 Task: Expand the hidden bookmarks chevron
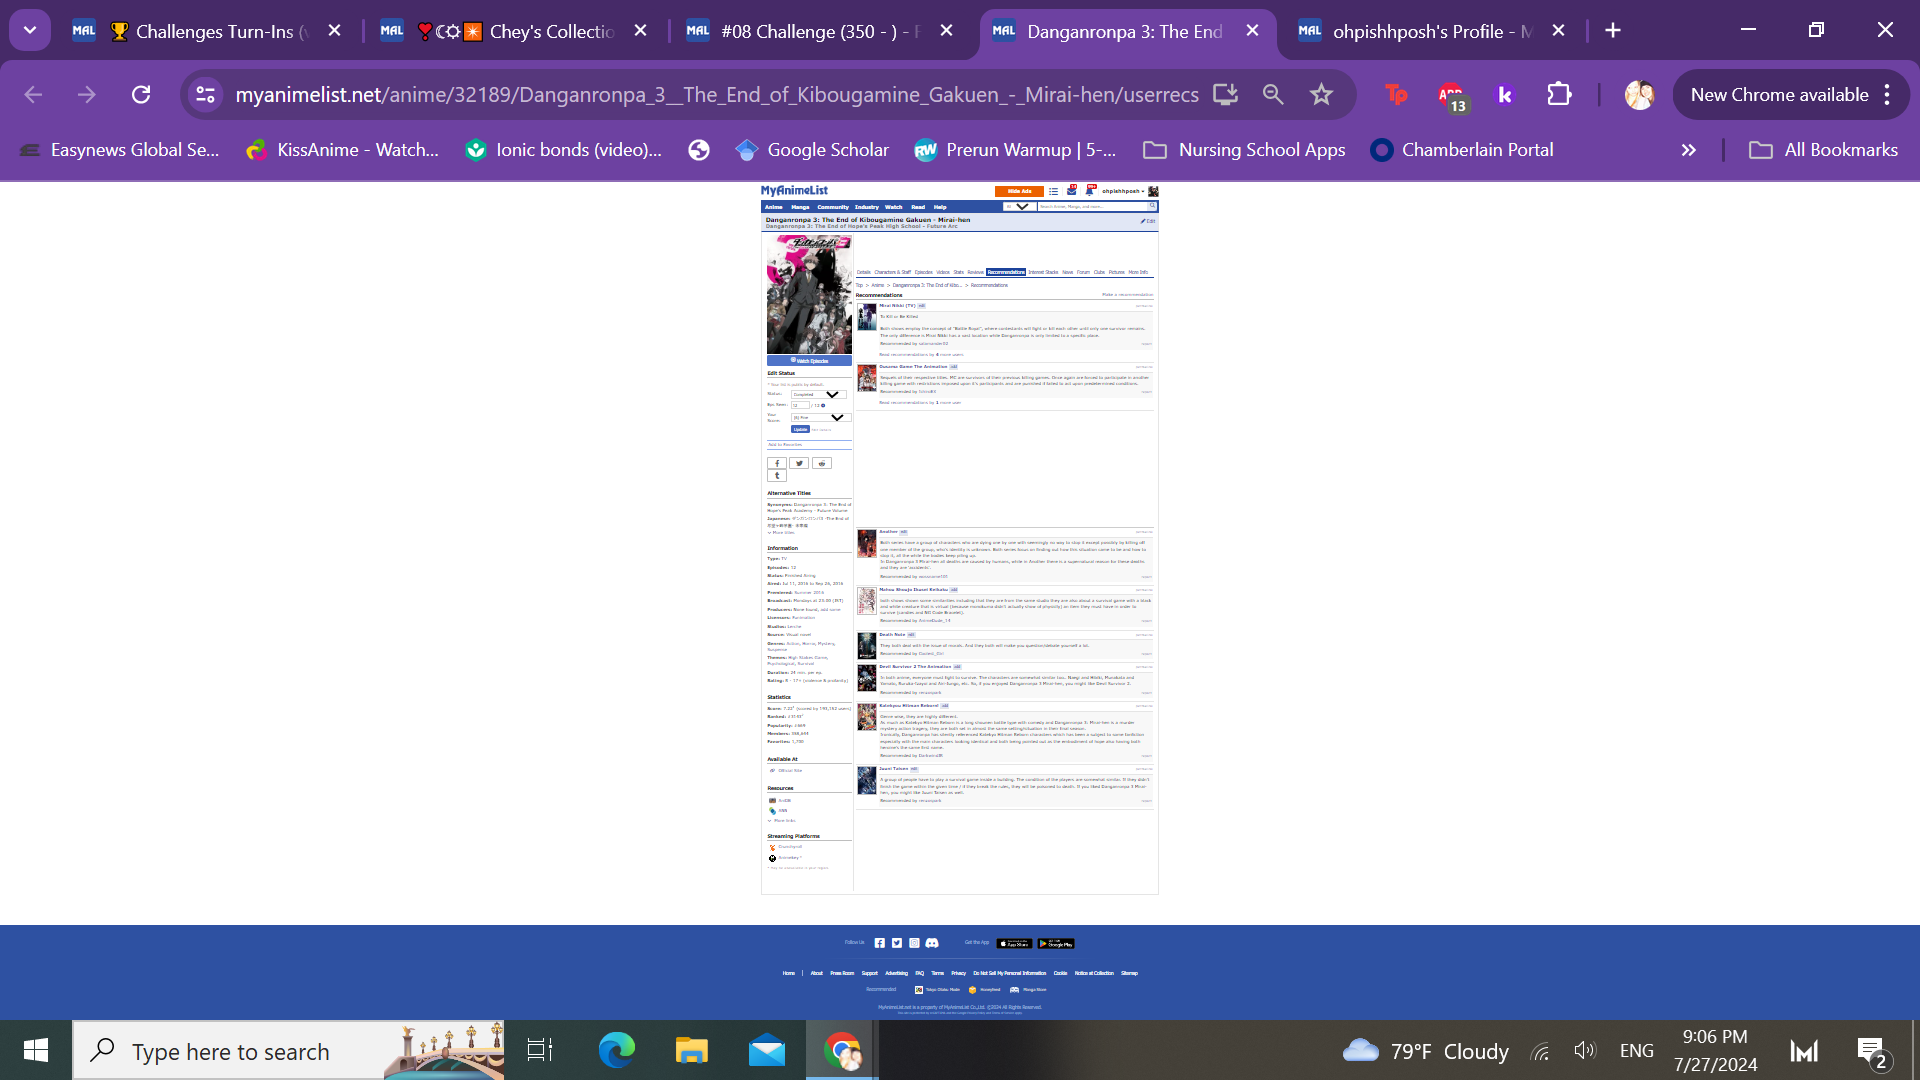click(1688, 150)
